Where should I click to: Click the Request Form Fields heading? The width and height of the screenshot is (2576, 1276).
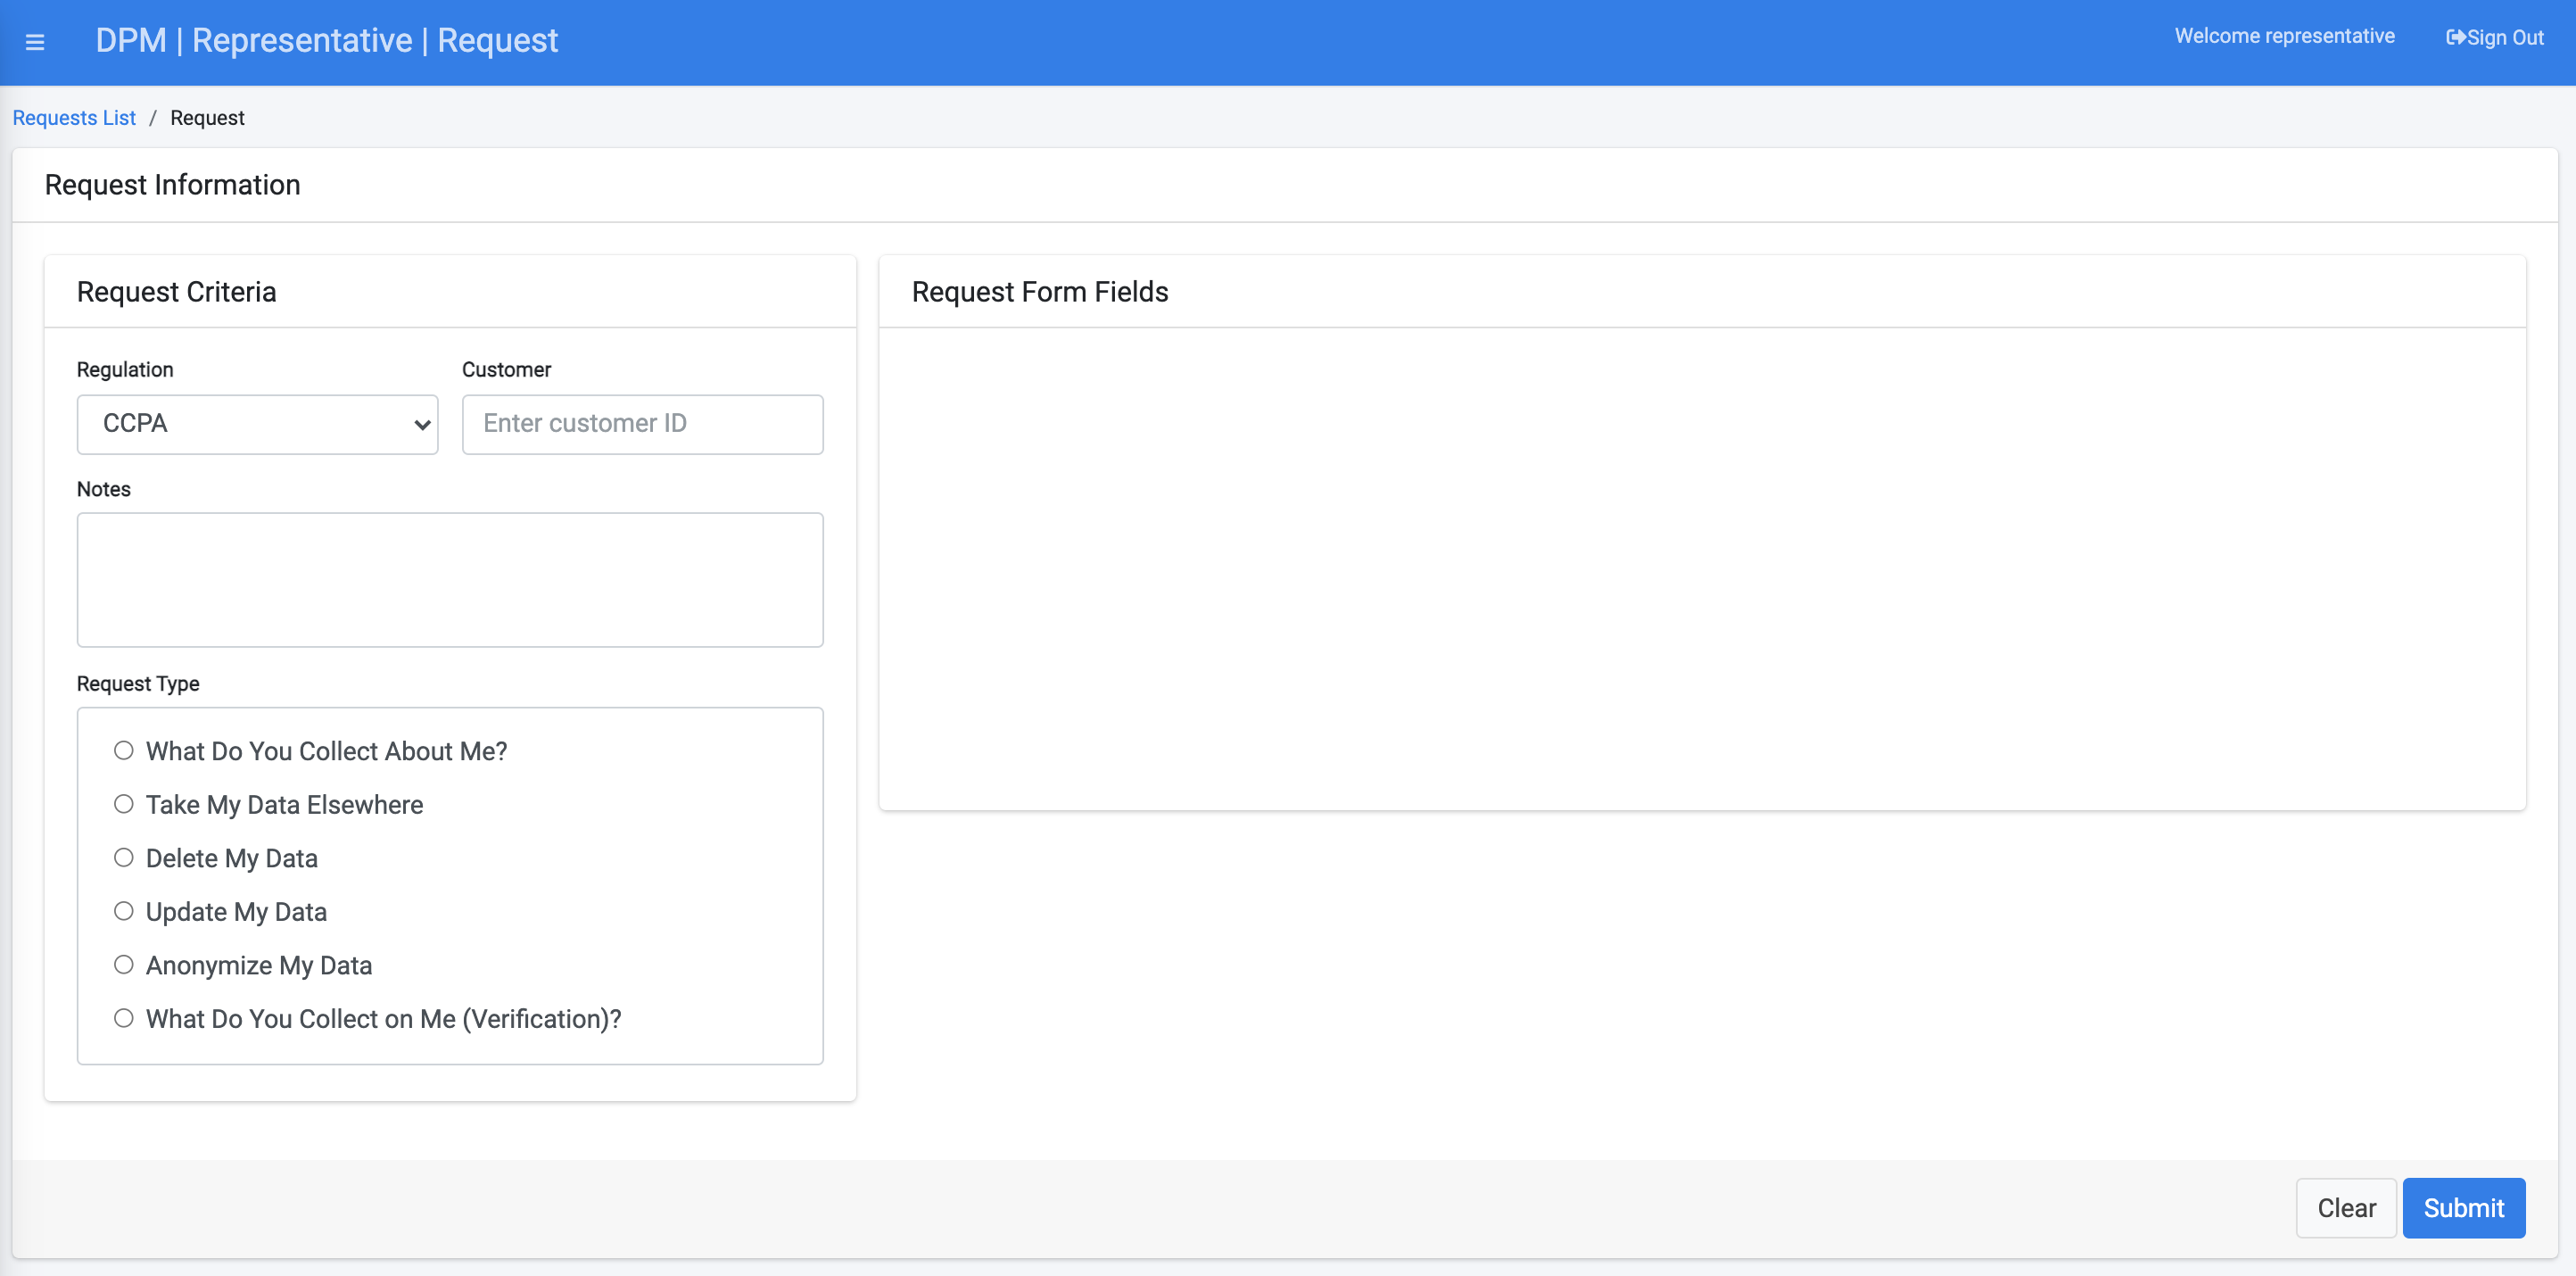(x=1040, y=292)
